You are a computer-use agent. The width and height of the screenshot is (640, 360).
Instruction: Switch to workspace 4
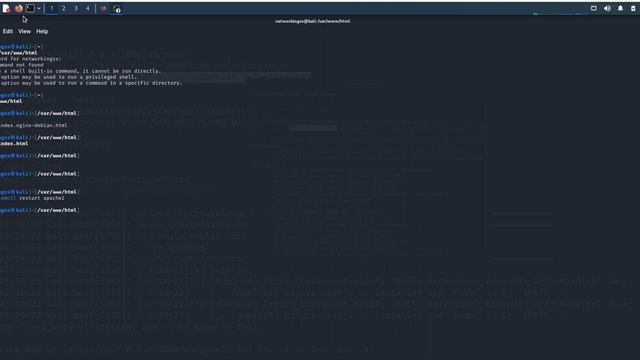(87, 8)
